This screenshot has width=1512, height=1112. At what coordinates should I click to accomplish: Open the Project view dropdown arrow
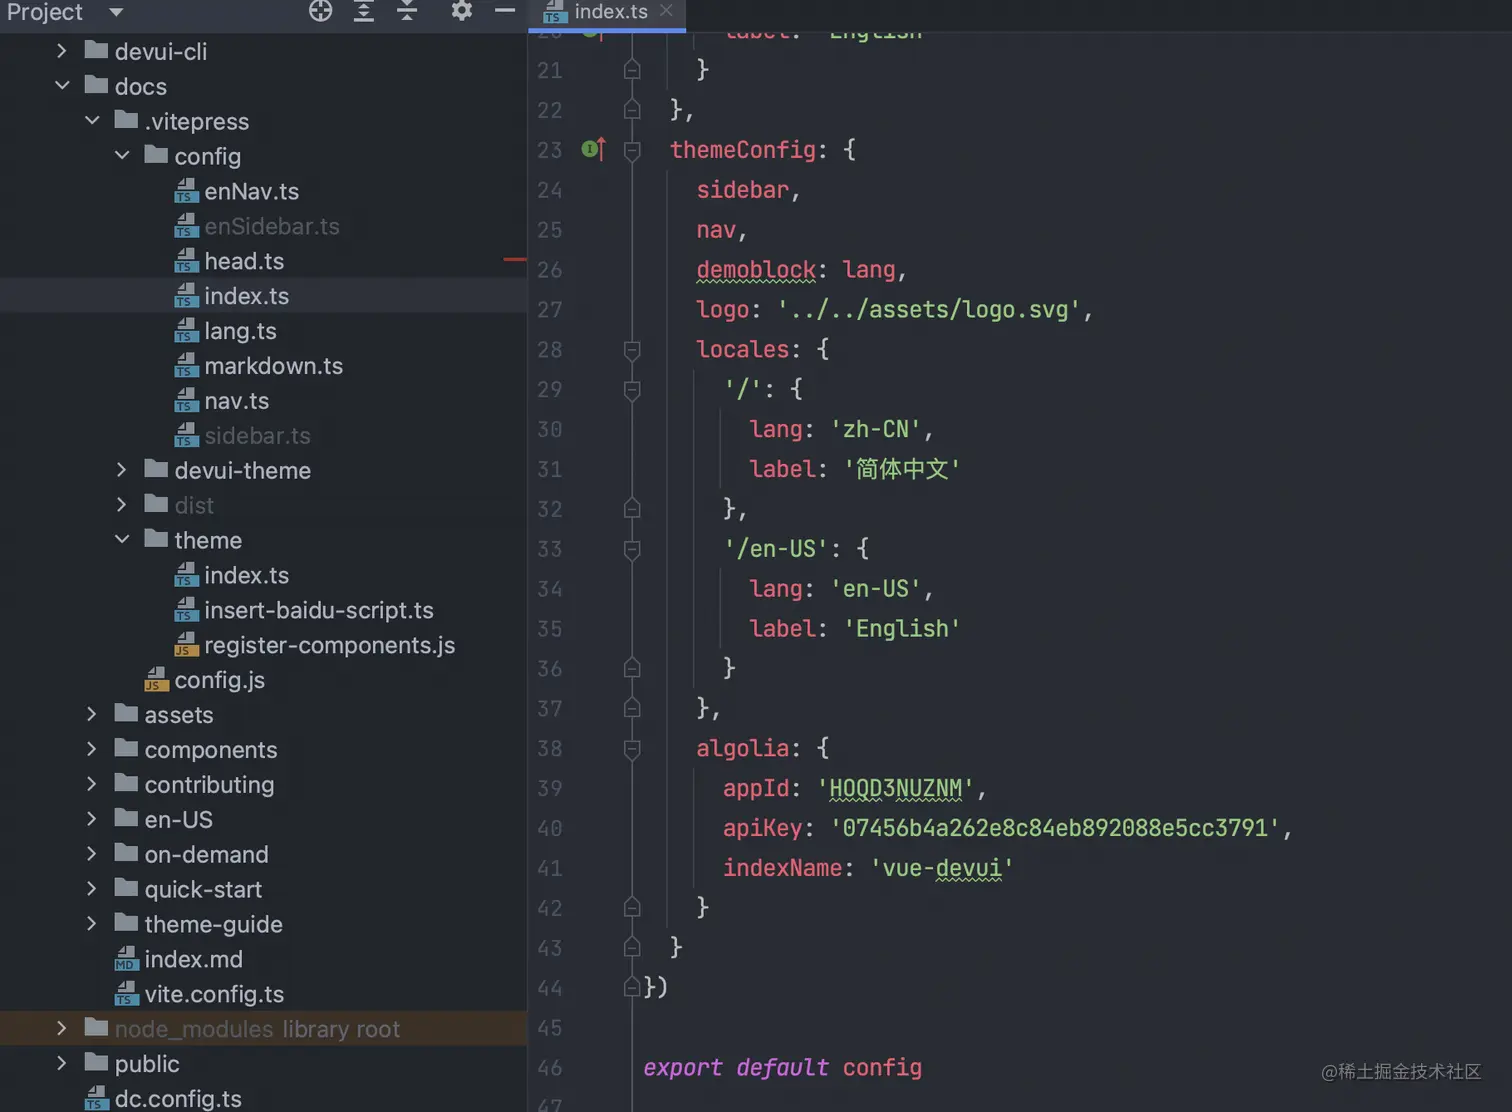[116, 13]
